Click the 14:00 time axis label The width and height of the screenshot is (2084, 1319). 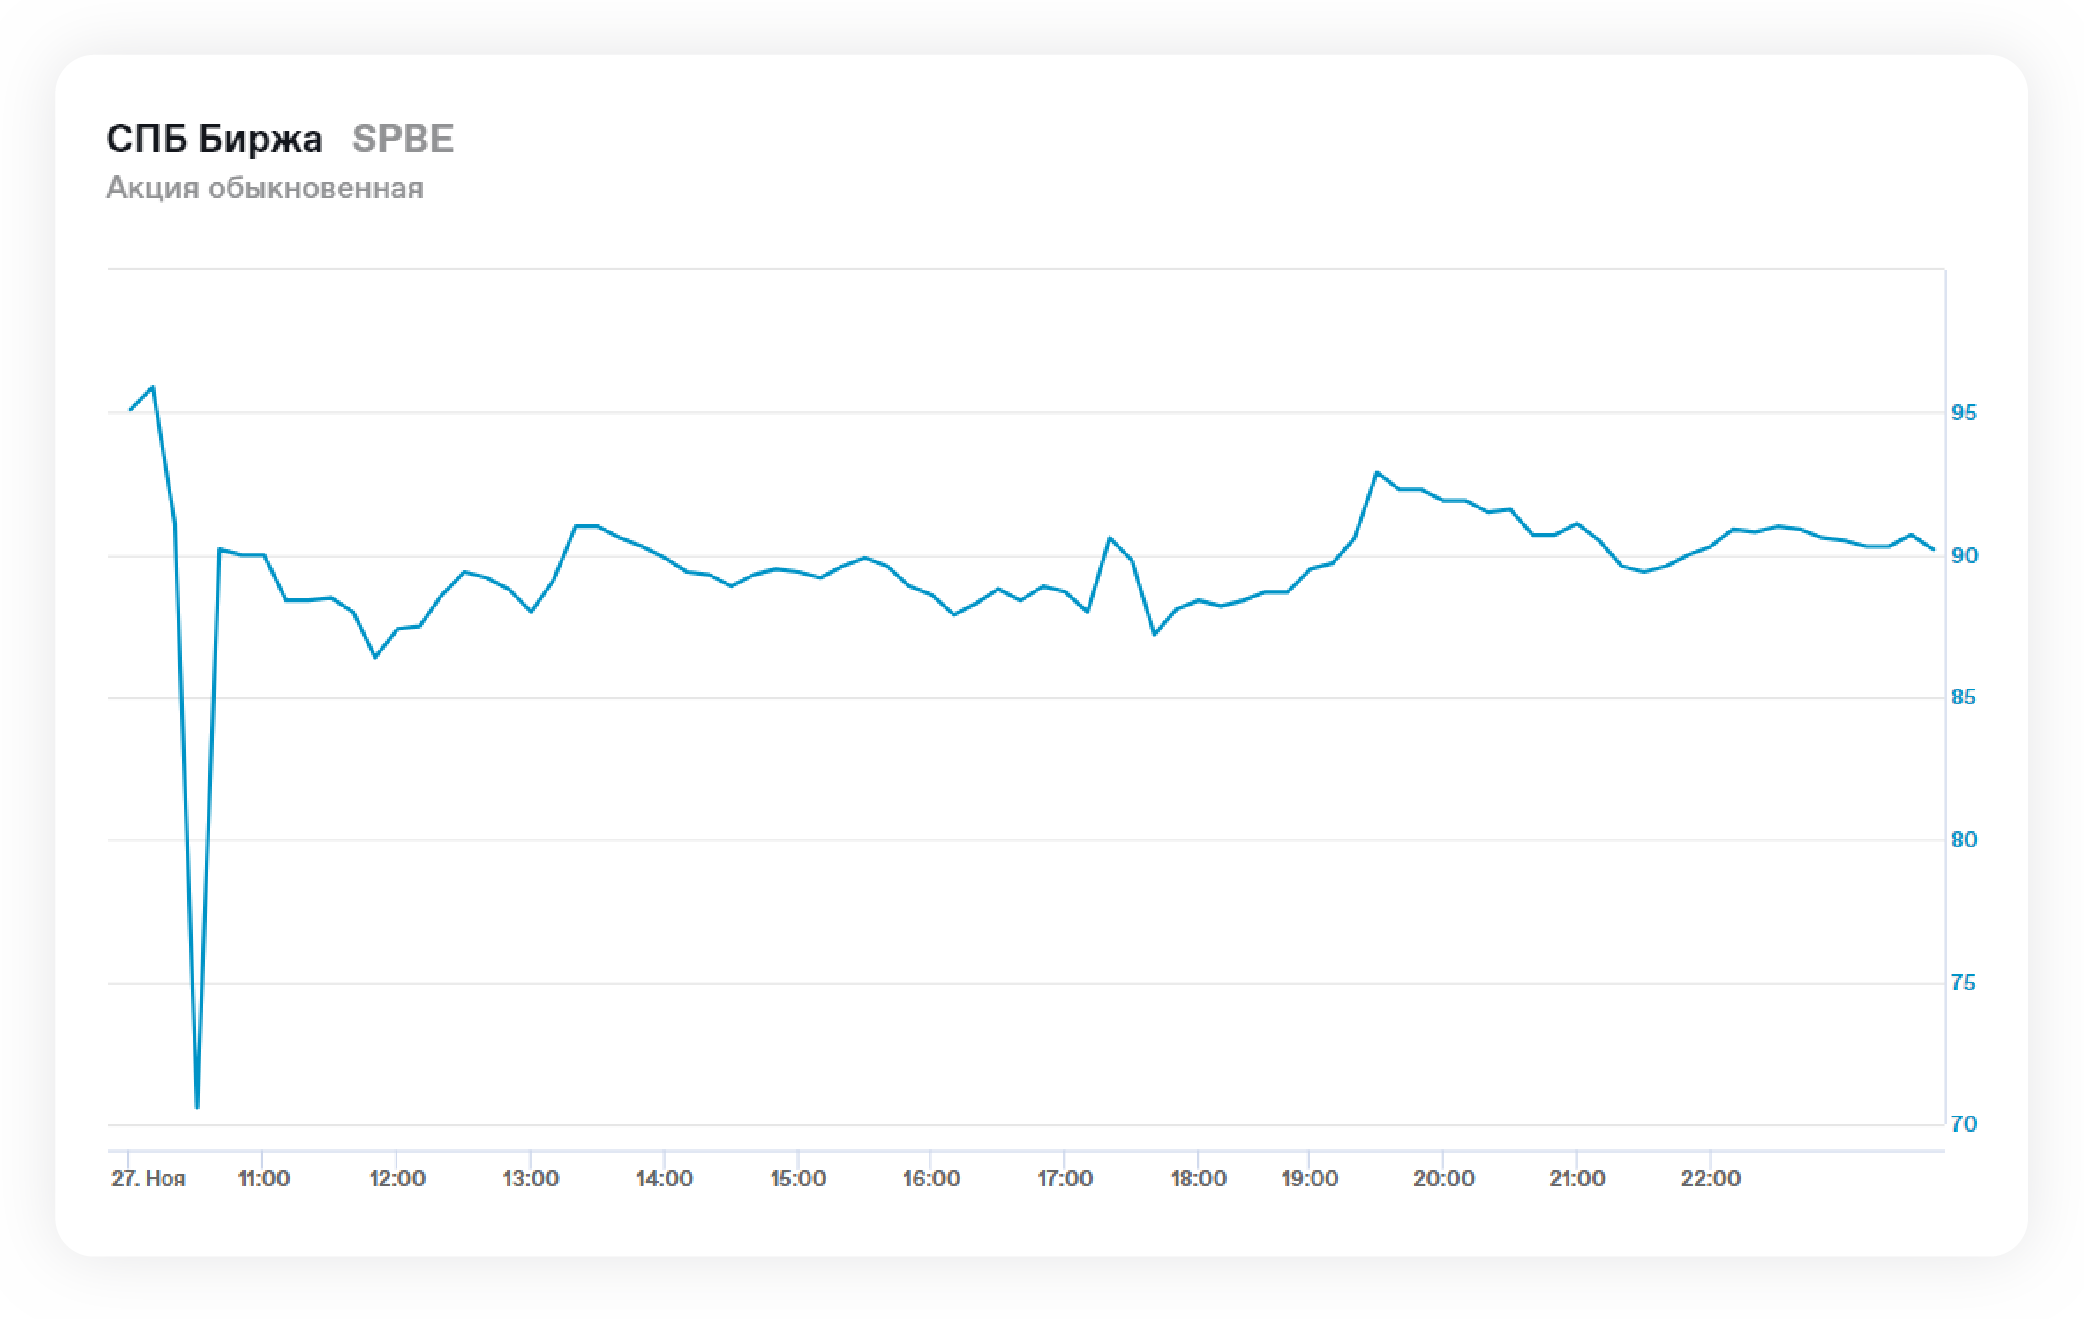point(664,1178)
